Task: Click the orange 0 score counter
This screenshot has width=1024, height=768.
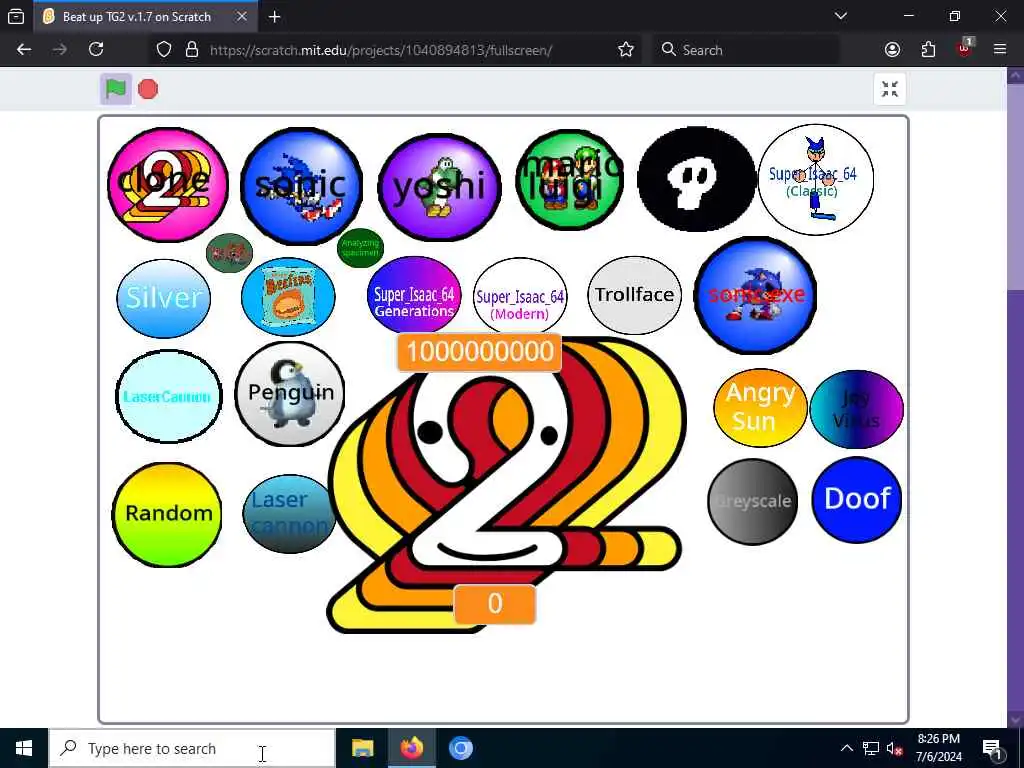Action: point(494,604)
